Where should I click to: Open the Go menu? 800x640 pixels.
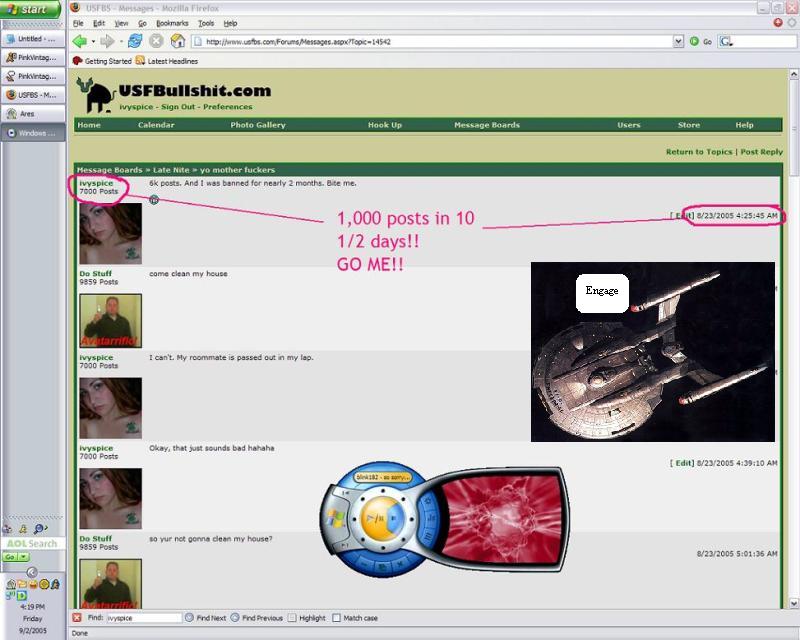142,23
